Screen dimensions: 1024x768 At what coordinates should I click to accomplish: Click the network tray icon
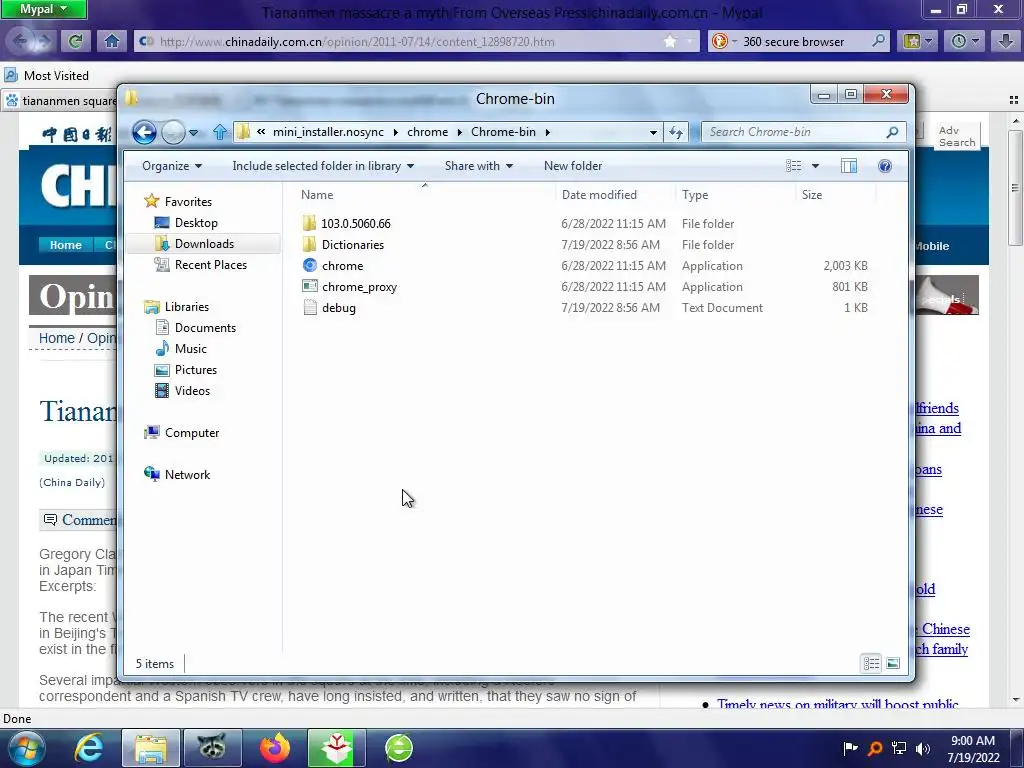coord(899,748)
